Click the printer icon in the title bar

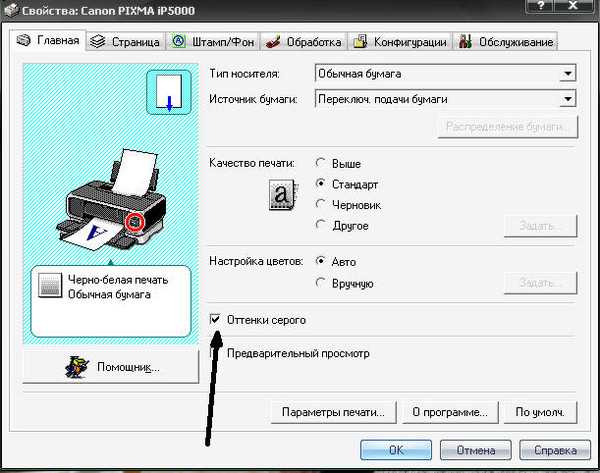(x=11, y=10)
